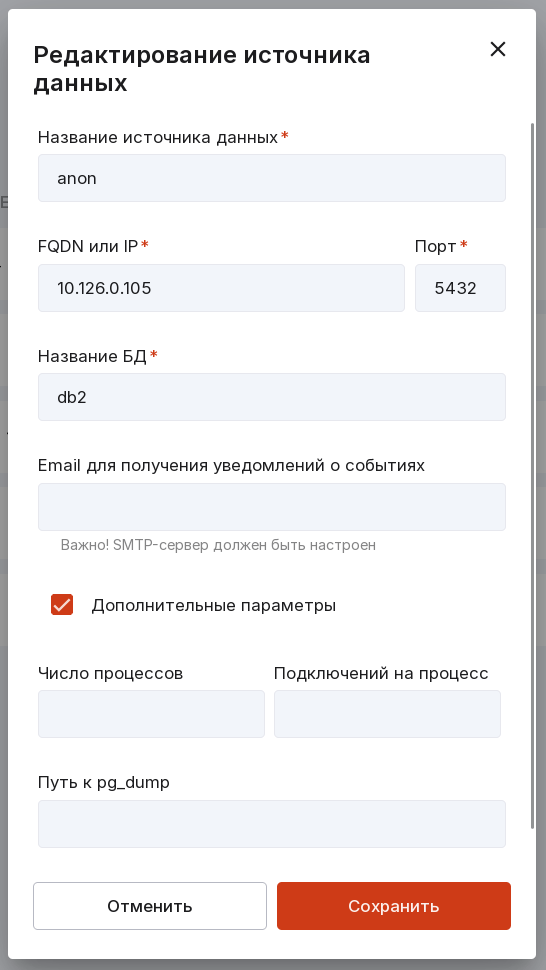Click the Отменить button
The height and width of the screenshot is (970, 546).
(x=150, y=906)
